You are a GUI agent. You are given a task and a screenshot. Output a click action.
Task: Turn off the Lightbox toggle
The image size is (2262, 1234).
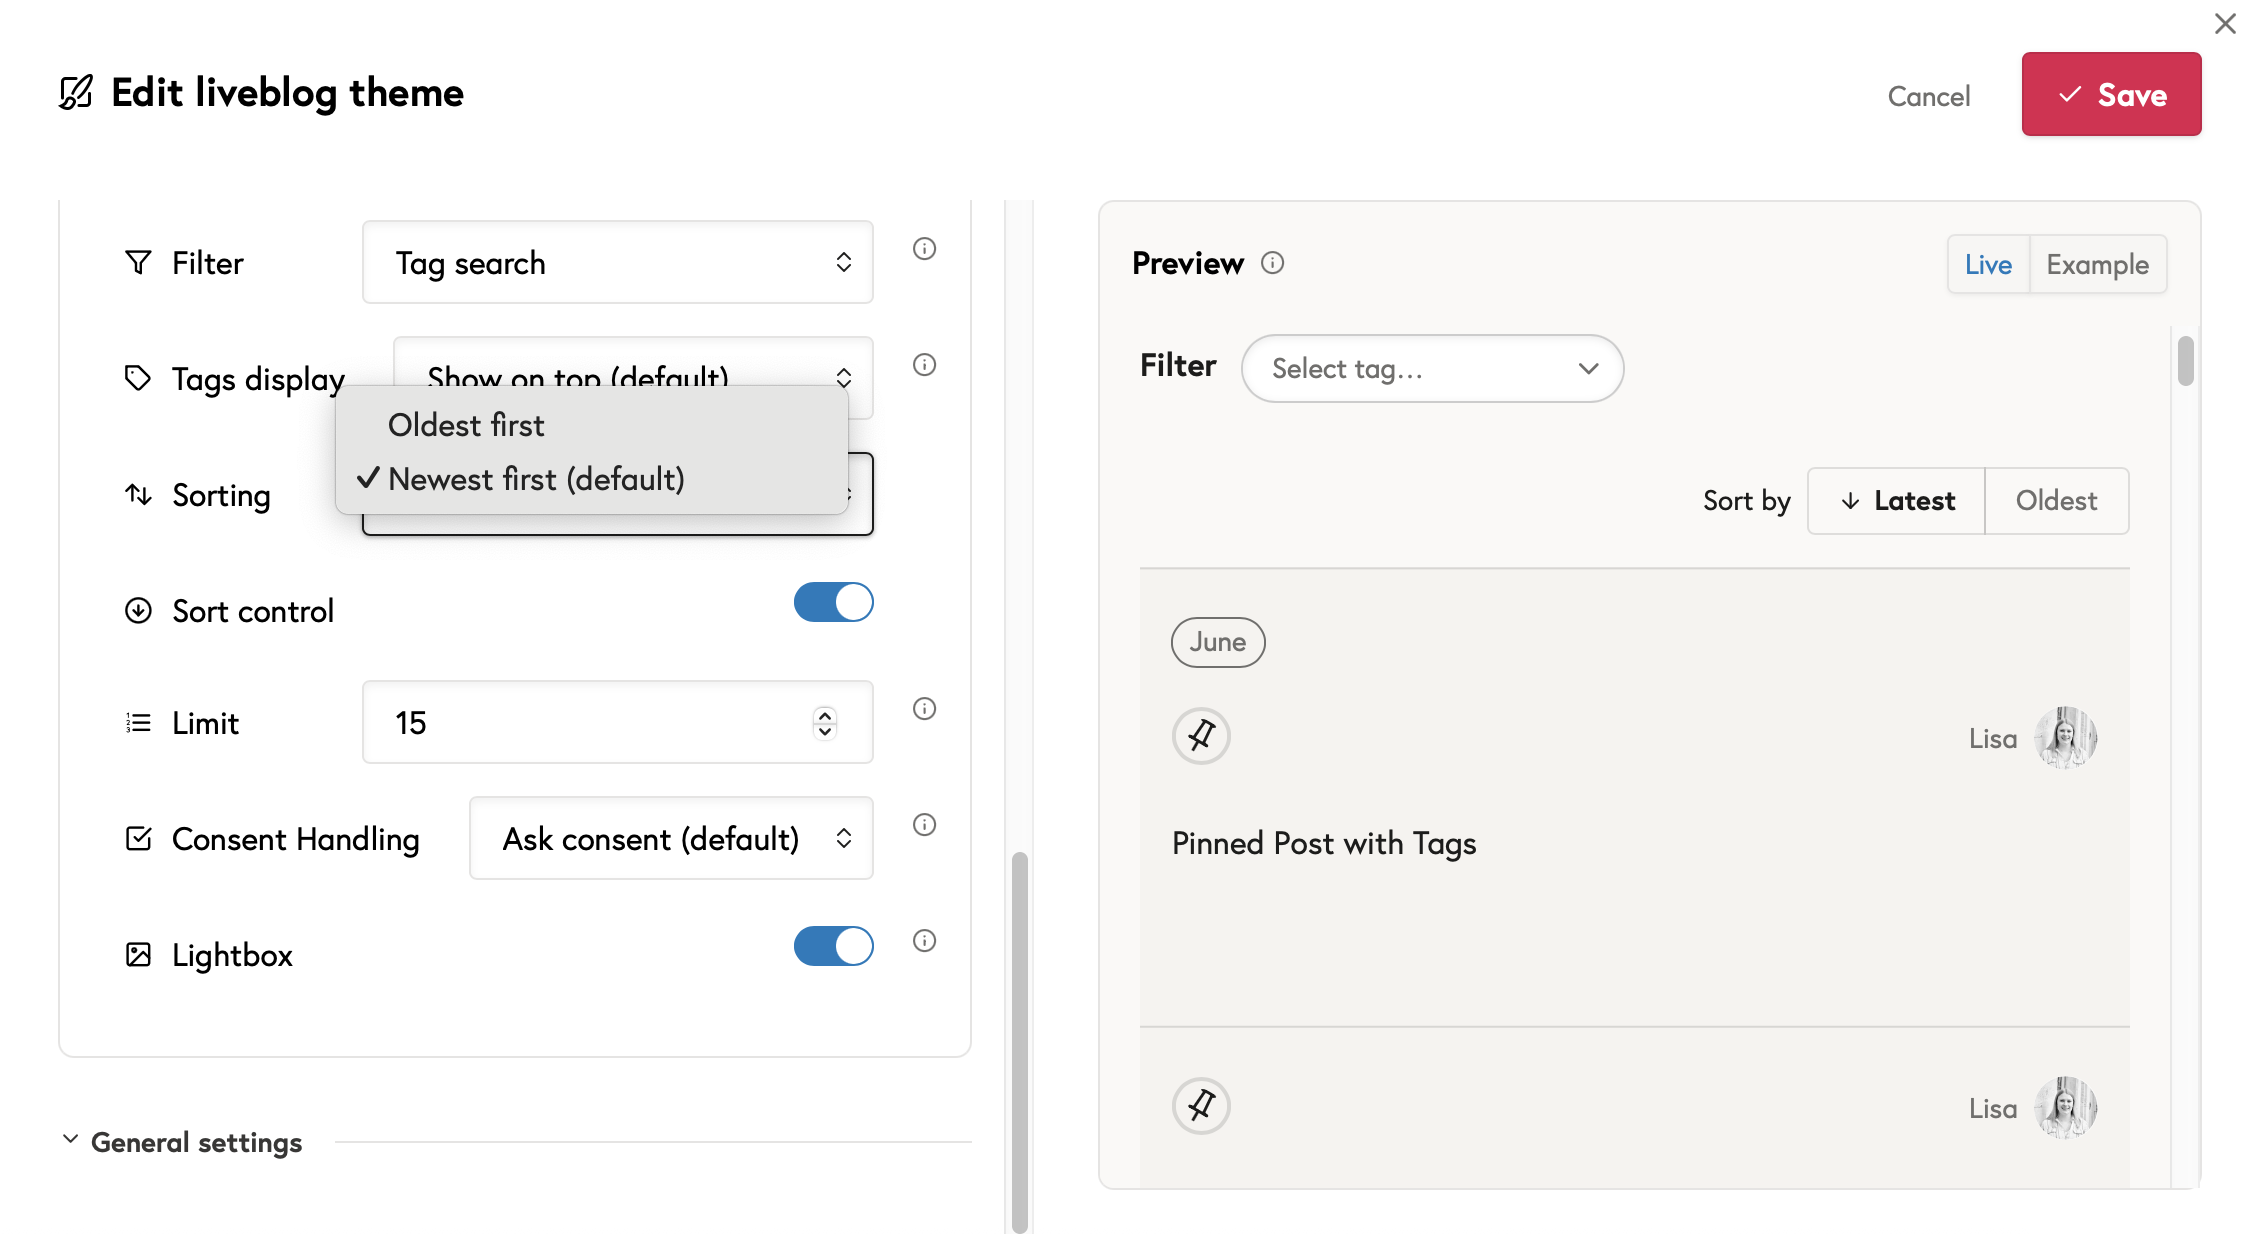click(833, 947)
